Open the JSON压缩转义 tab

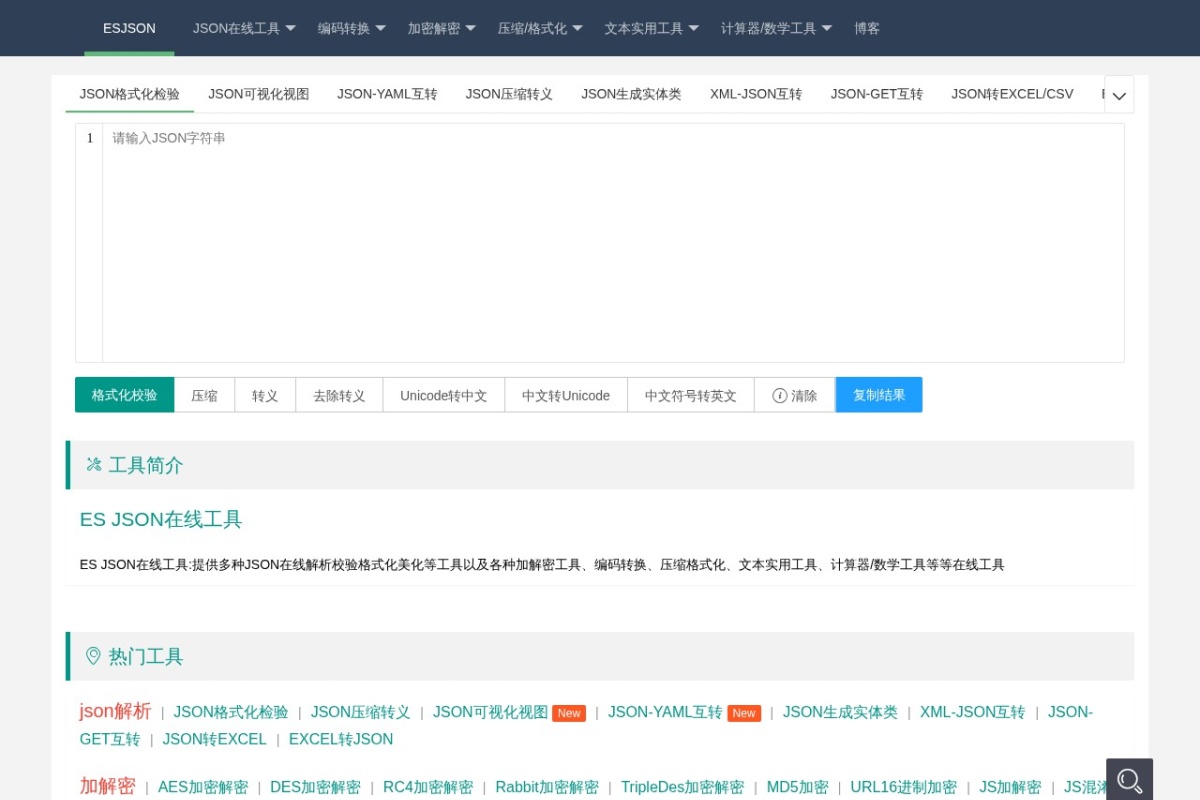pos(509,94)
